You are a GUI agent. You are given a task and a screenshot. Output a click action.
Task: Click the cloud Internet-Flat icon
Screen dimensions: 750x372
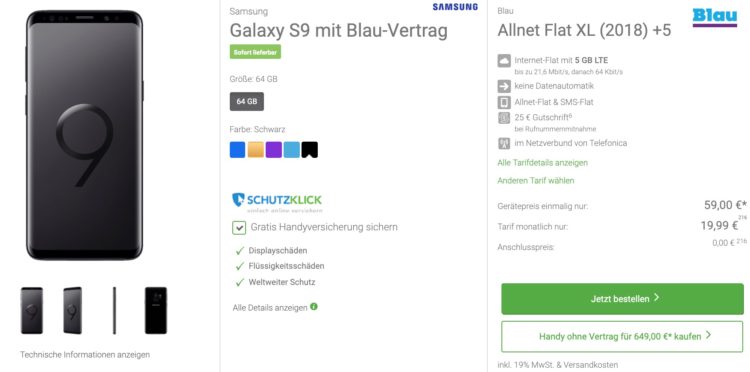pyautogui.click(x=504, y=61)
